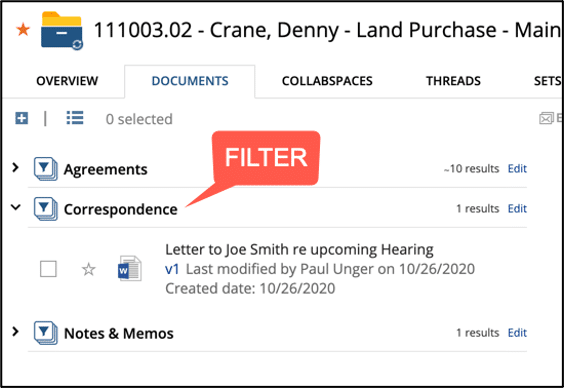Expand the Agreements filter

pyautogui.click(x=15, y=167)
